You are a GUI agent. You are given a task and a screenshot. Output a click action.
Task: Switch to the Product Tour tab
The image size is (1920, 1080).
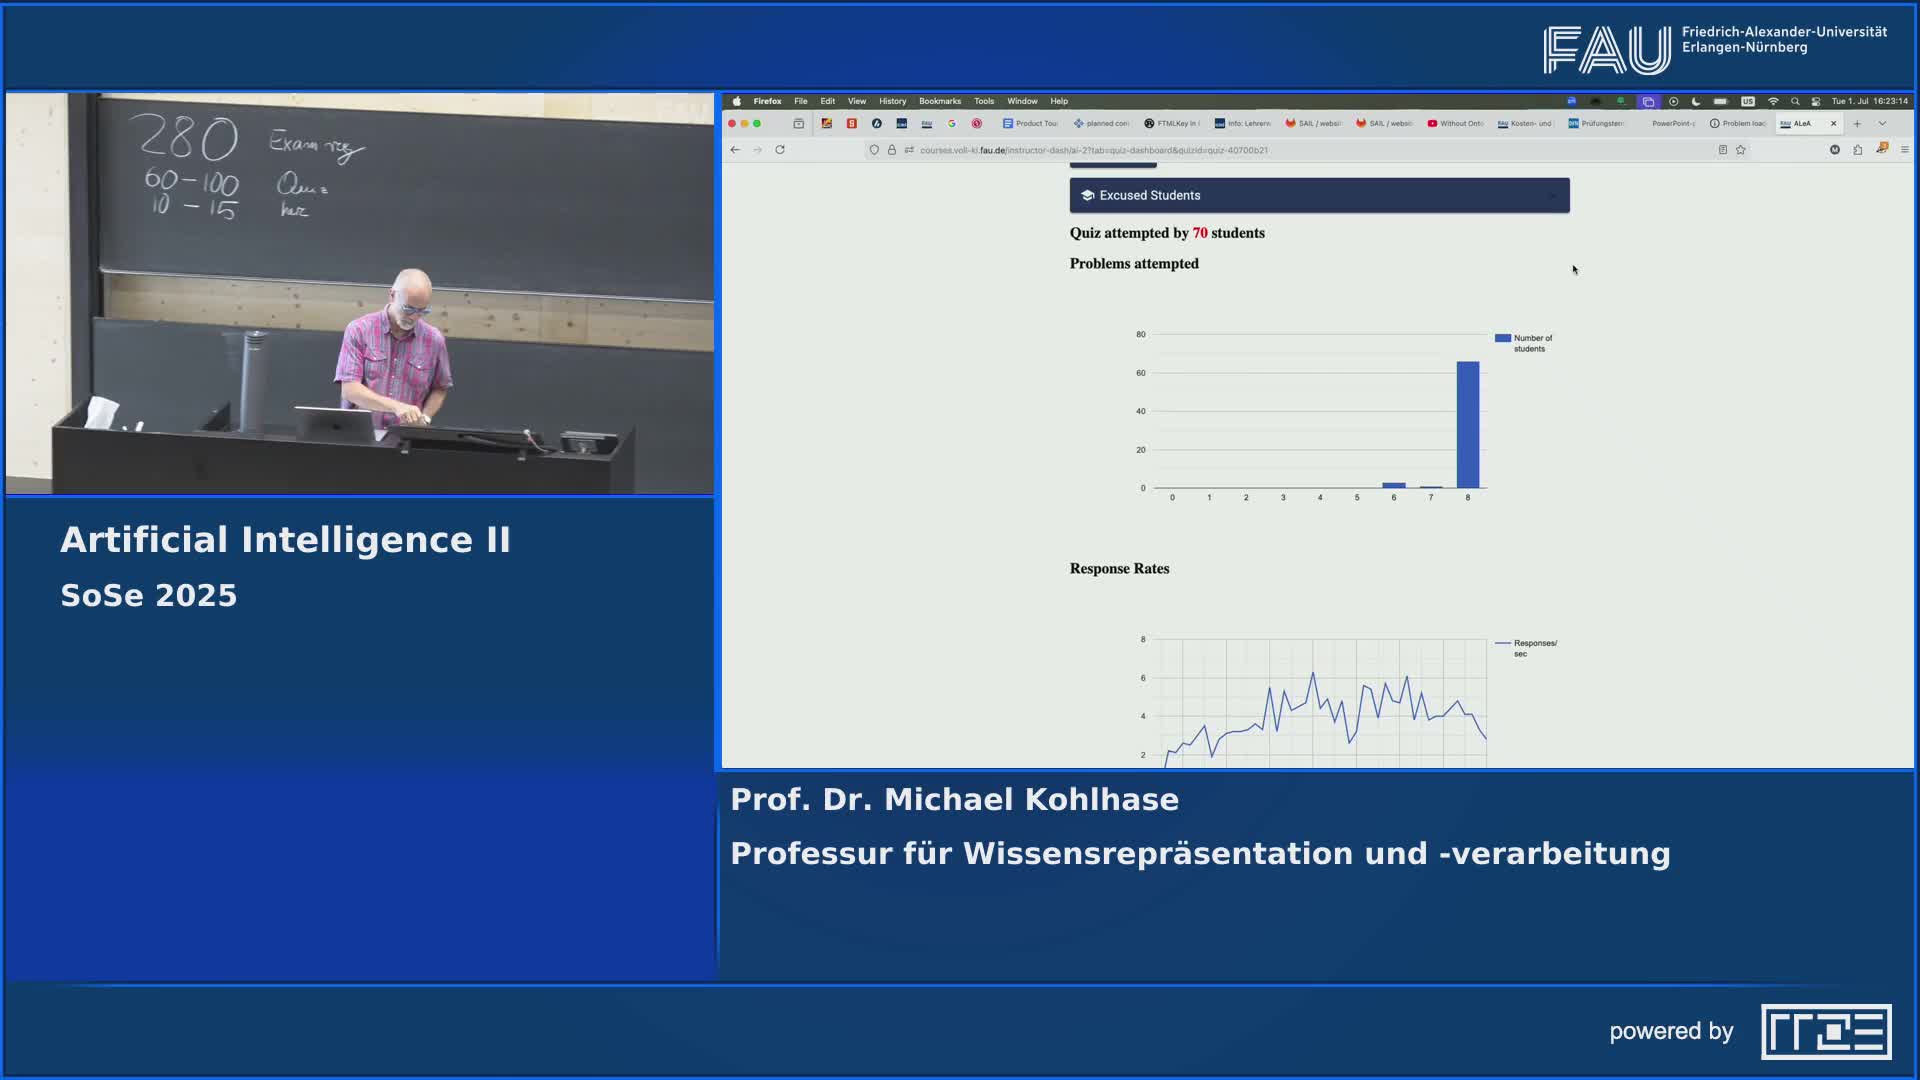(1030, 124)
